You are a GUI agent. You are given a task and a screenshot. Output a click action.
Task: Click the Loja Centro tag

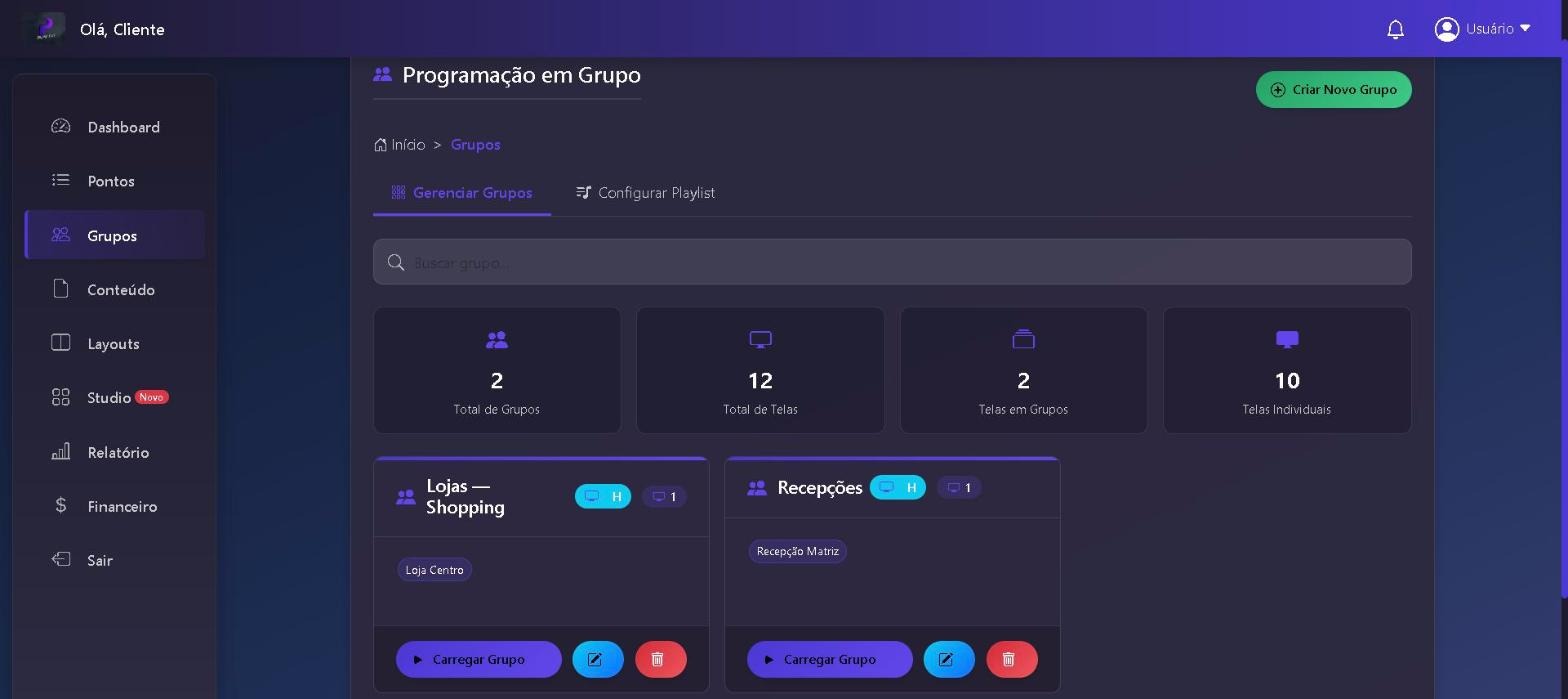pos(435,570)
